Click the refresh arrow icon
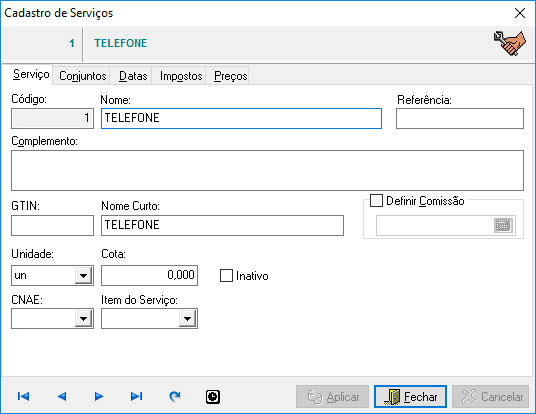This screenshot has height=414, width=536. [175, 396]
